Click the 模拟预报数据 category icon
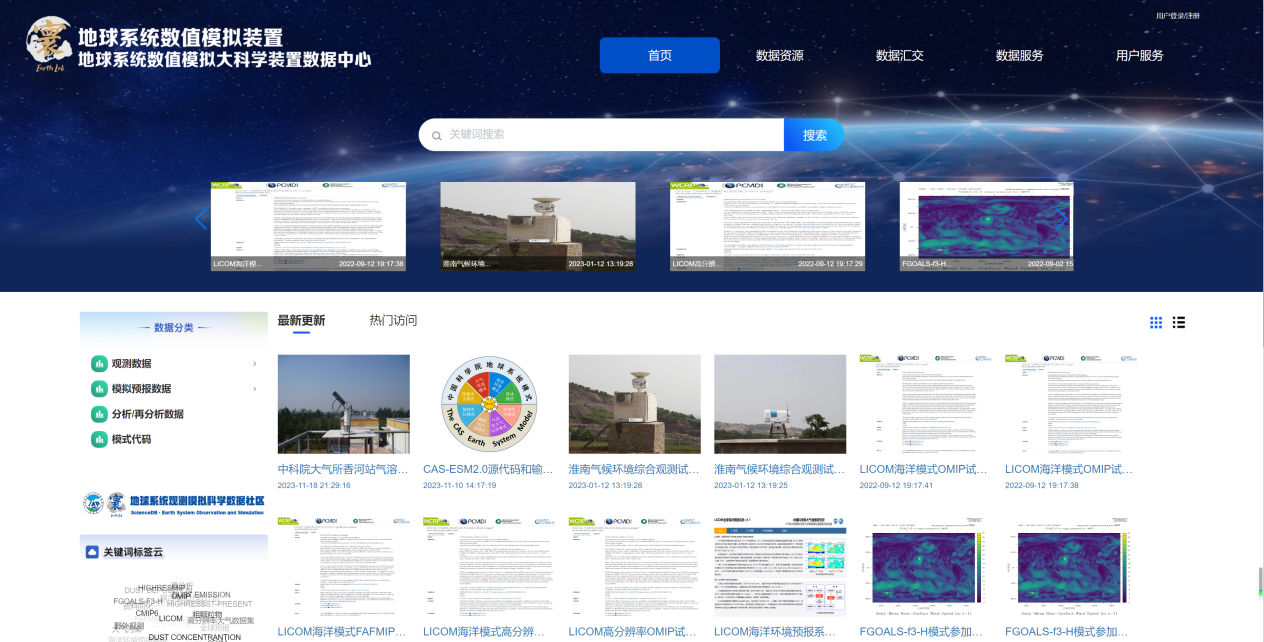This screenshot has height=642, width=1264. tap(99, 389)
